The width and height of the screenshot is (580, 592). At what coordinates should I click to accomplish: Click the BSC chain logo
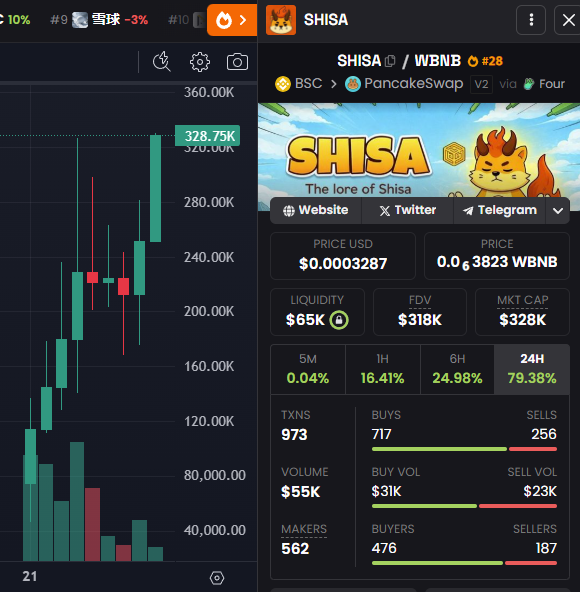pos(283,84)
